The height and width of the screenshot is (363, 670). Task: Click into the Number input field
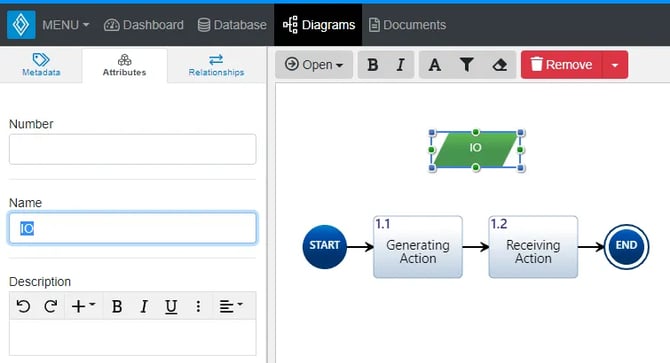click(x=132, y=149)
